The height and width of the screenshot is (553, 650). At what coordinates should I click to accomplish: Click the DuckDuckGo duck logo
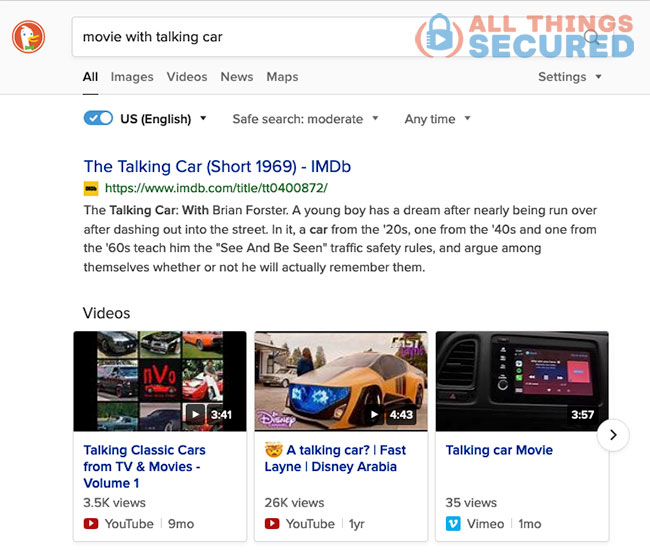pyautogui.click(x=28, y=37)
